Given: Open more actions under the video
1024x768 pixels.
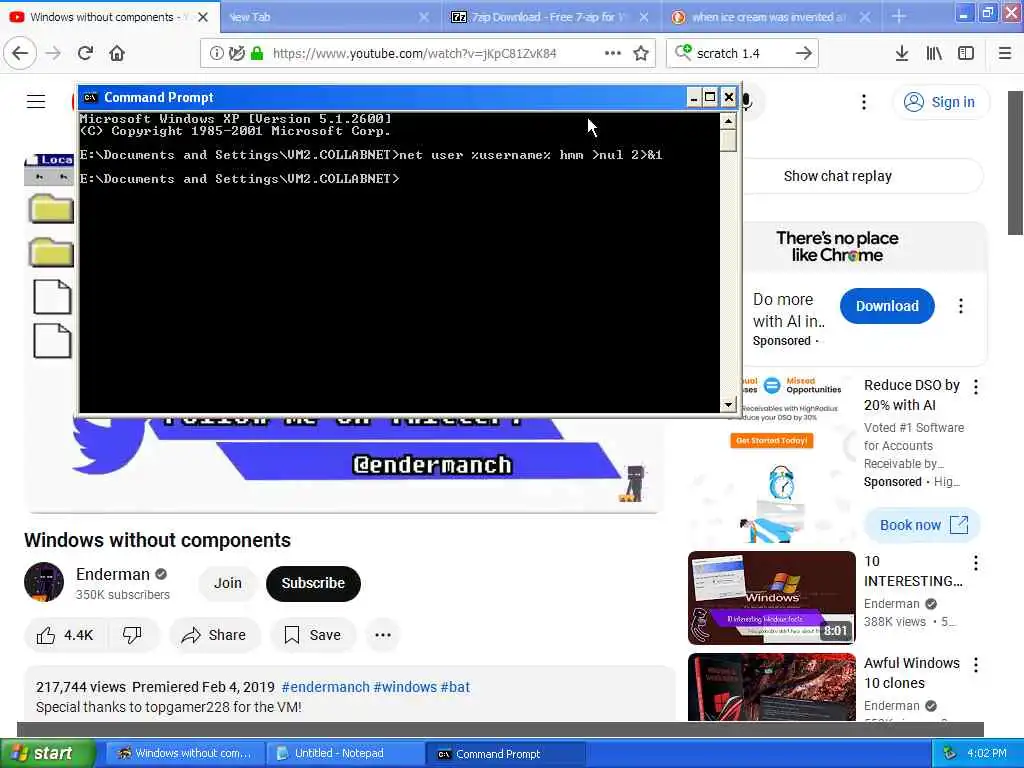Looking at the screenshot, I should (383, 635).
